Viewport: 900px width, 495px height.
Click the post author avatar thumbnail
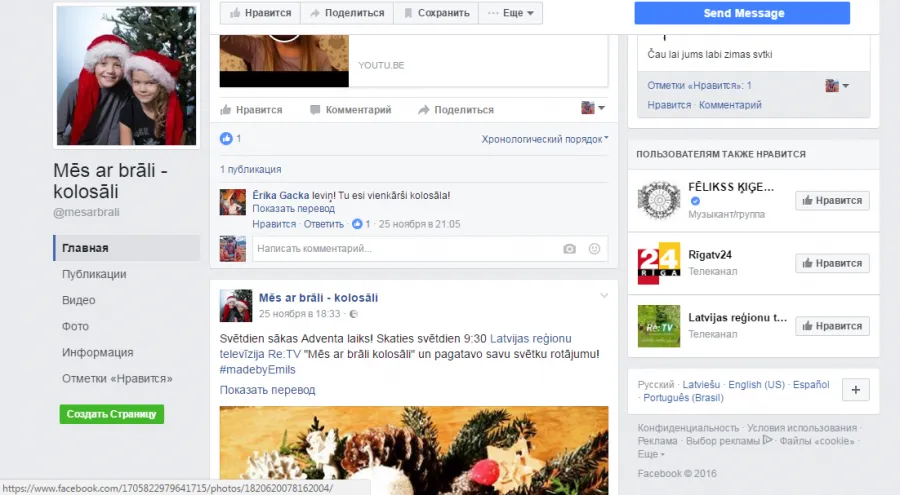pos(236,305)
